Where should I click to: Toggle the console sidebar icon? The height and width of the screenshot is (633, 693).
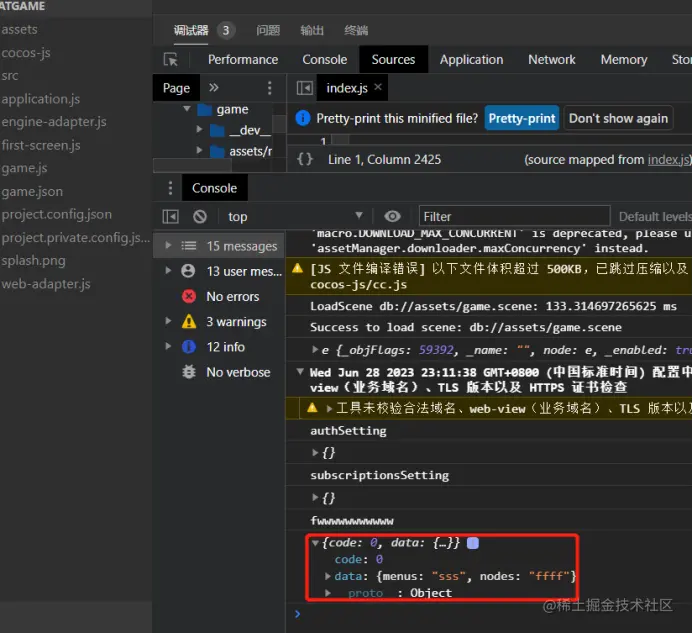point(171,217)
